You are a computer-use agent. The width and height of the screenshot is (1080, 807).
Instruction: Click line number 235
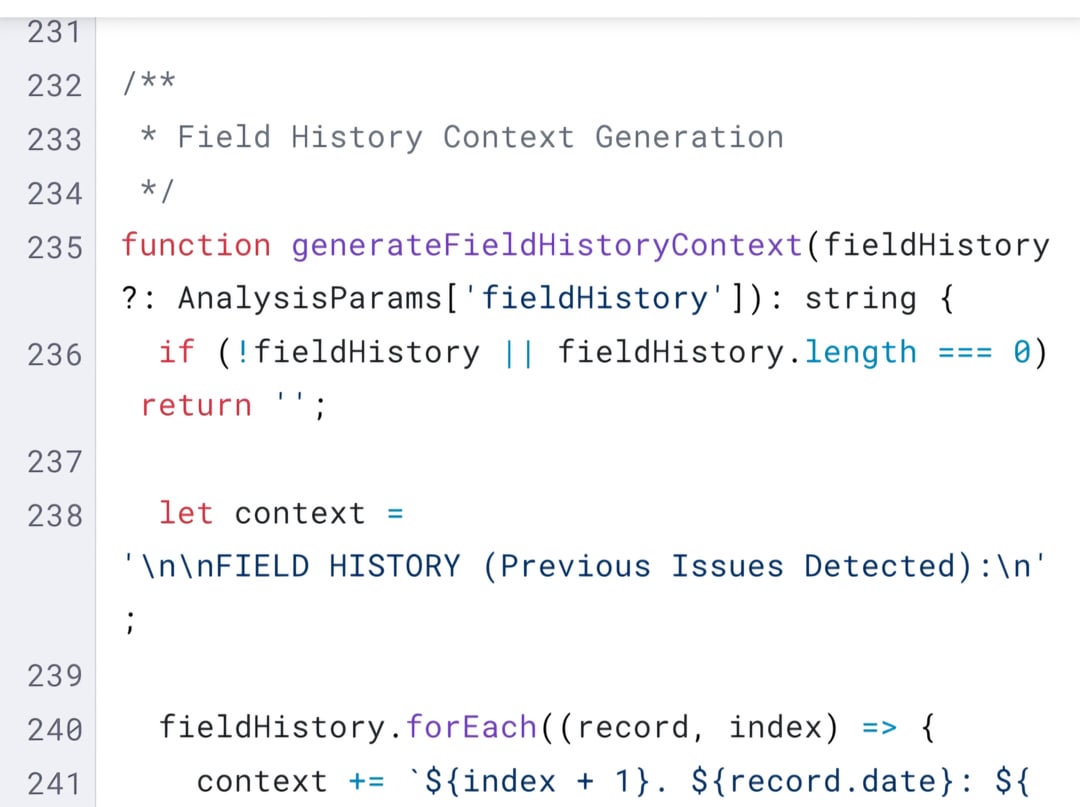click(54, 246)
